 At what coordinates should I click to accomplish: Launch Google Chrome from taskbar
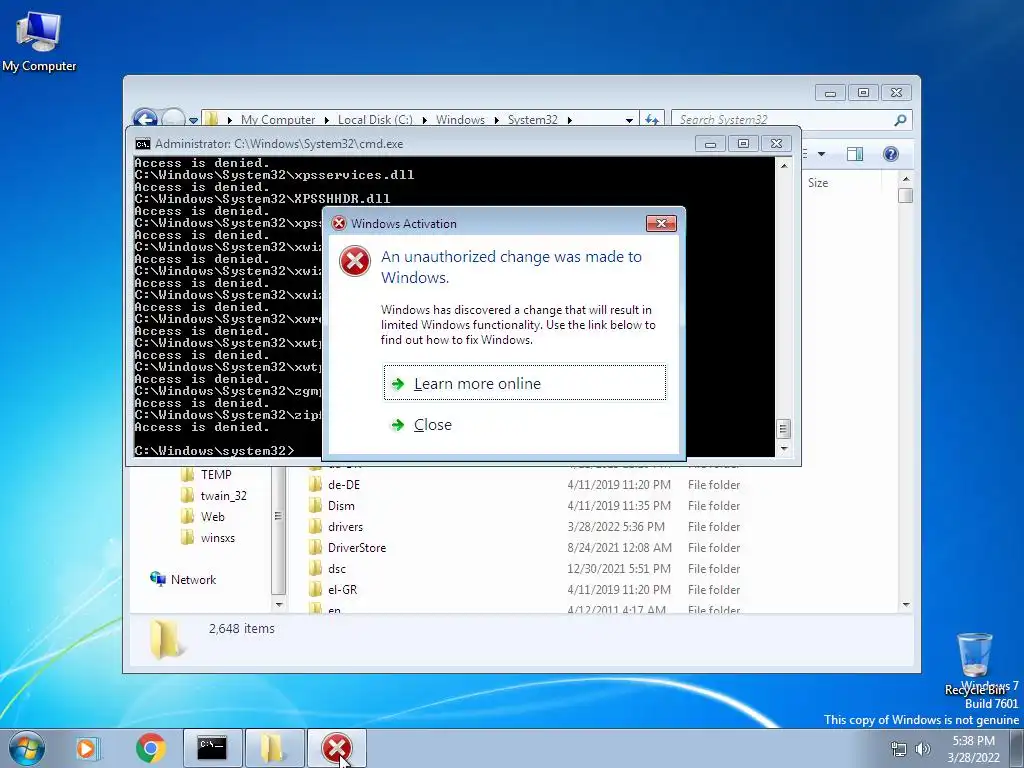coord(150,748)
